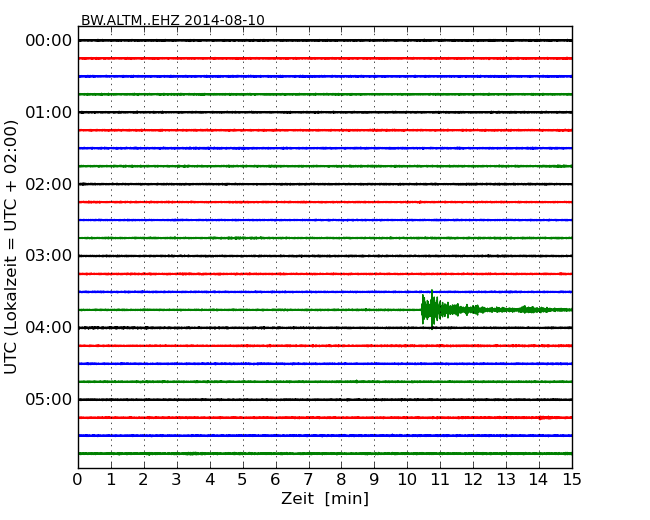Click the x-axis tick label 2
The image size is (650, 520).
click(143, 479)
